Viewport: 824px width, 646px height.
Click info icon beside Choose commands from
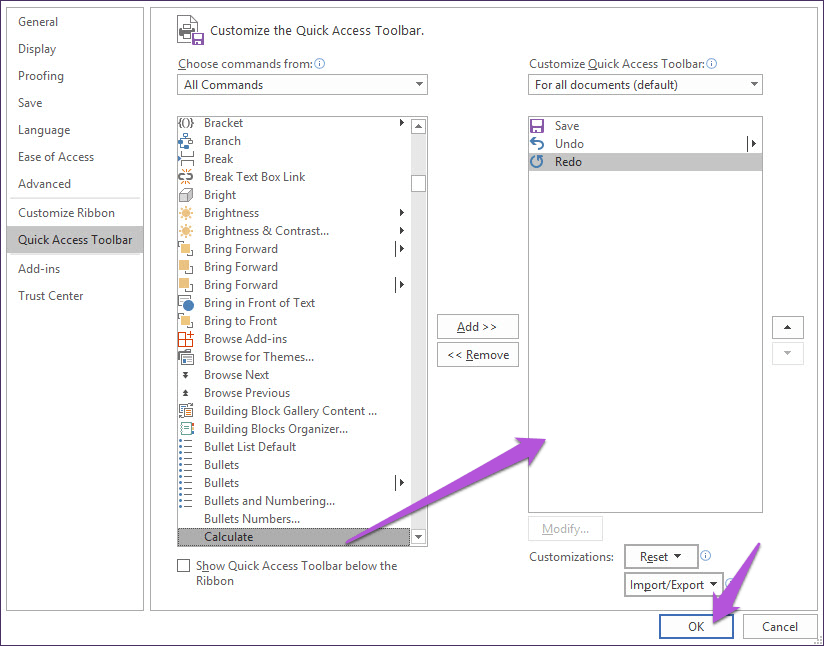[320, 64]
